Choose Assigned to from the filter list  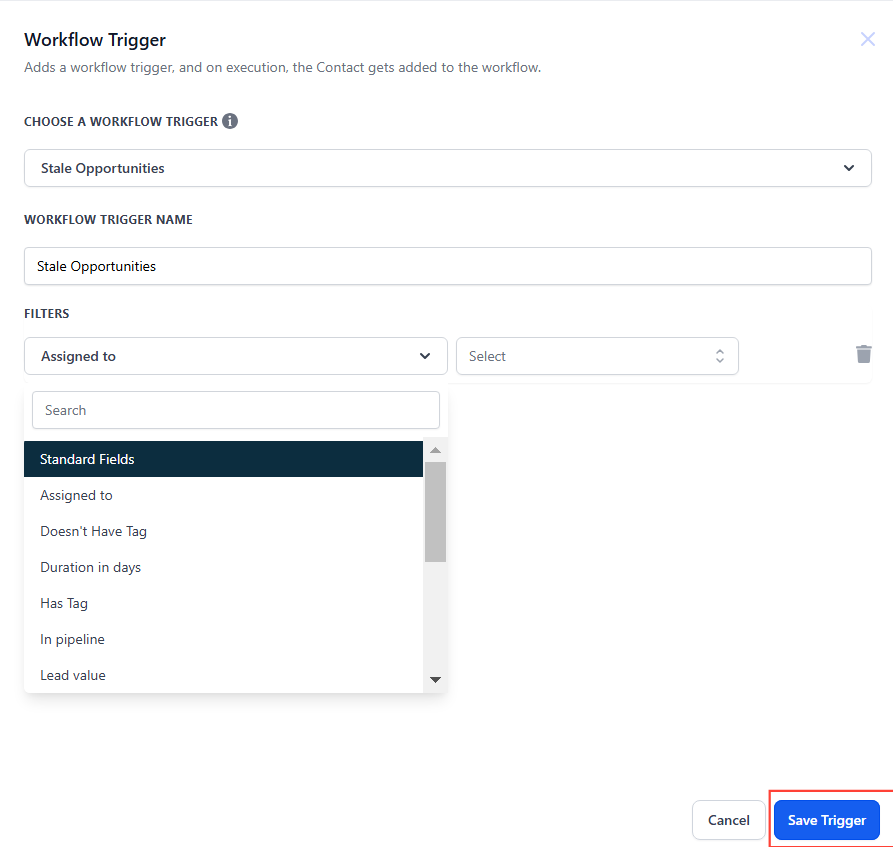tap(76, 495)
